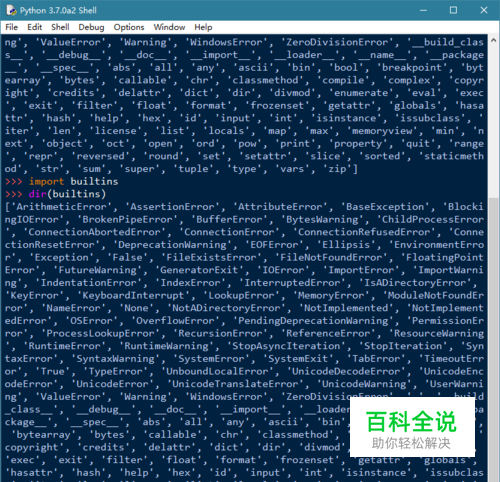
Task: Click the vertical scrollbar thumb
Action: pyautogui.click(x=494, y=339)
